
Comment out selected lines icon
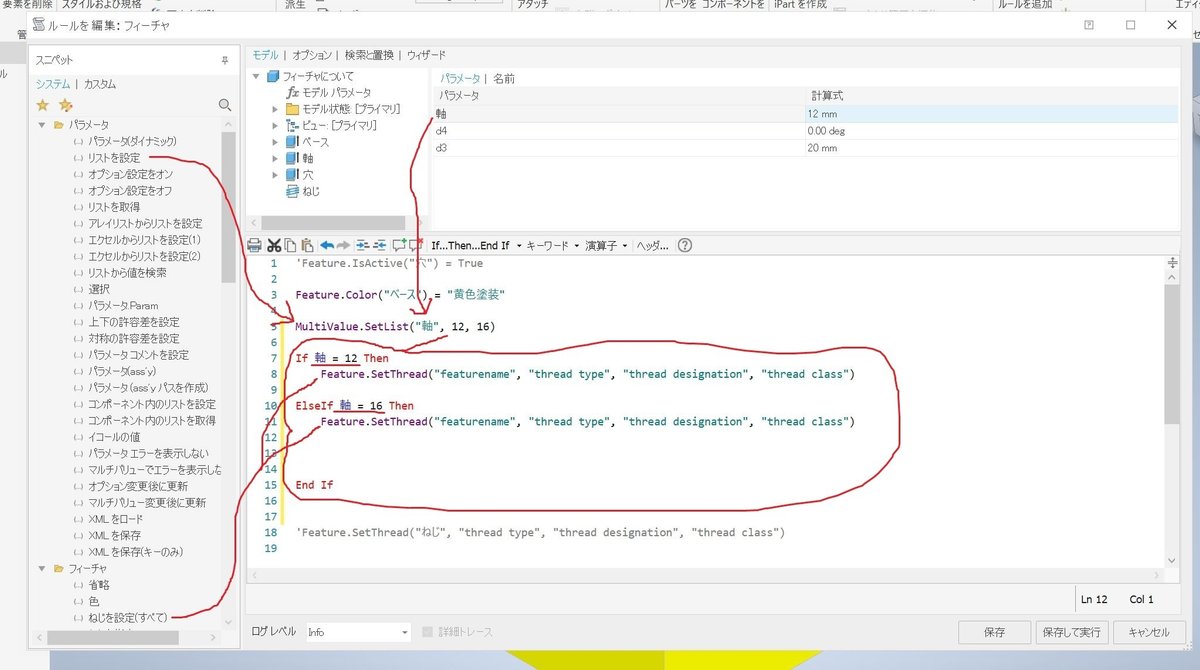pyautogui.click(x=399, y=245)
